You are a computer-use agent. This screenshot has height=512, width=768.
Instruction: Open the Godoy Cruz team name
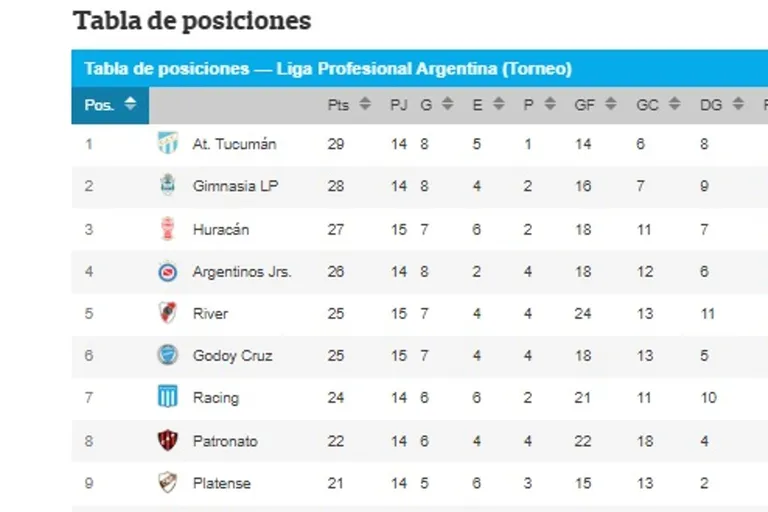tap(233, 356)
